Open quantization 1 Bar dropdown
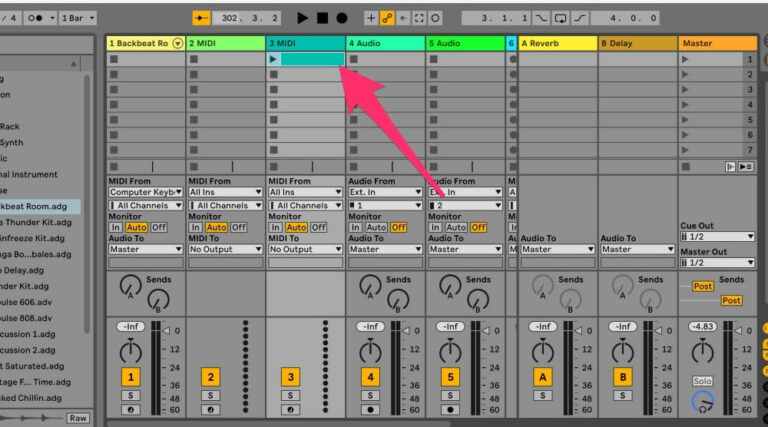The width and height of the screenshot is (768, 427). click(77, 18)
